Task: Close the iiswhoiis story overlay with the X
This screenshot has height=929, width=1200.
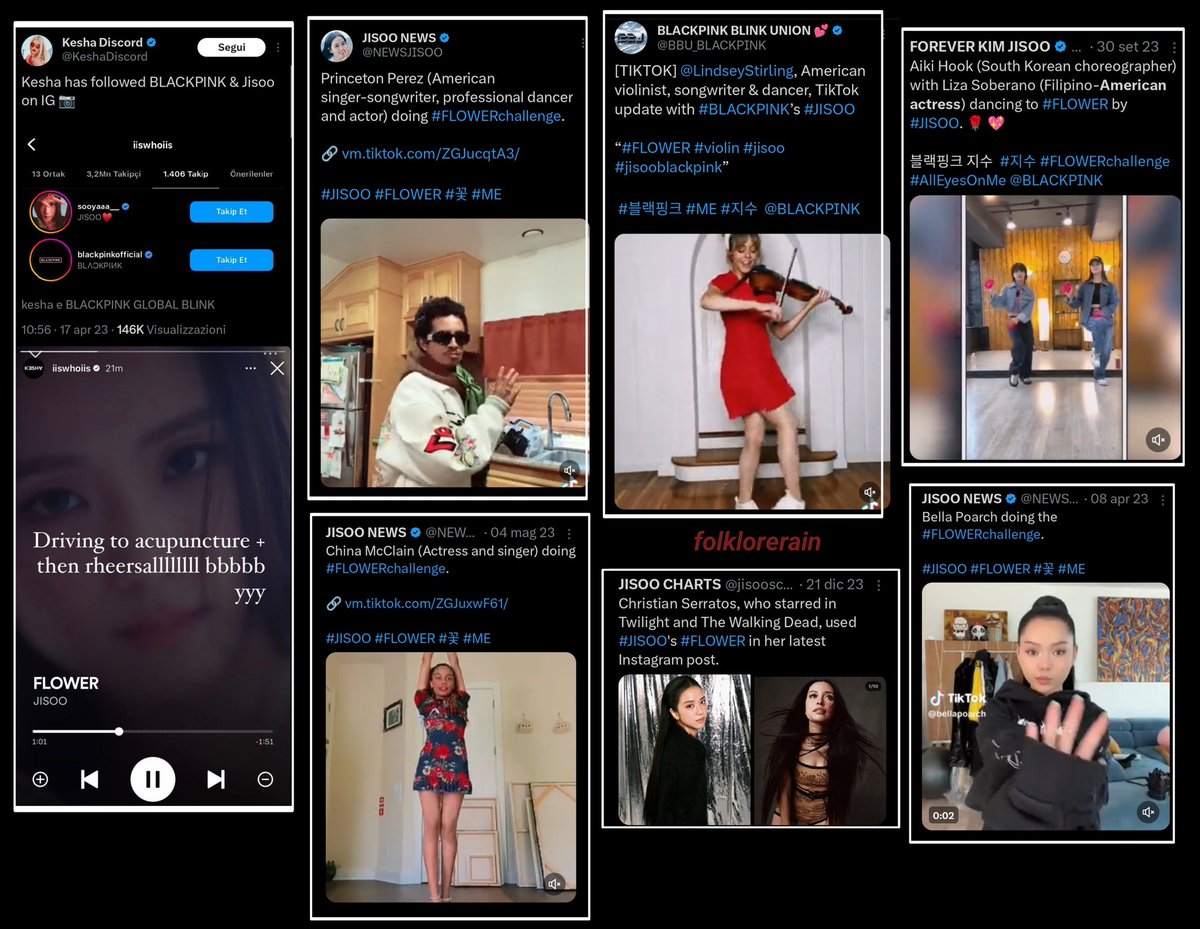Action: (x=277, y=366)
